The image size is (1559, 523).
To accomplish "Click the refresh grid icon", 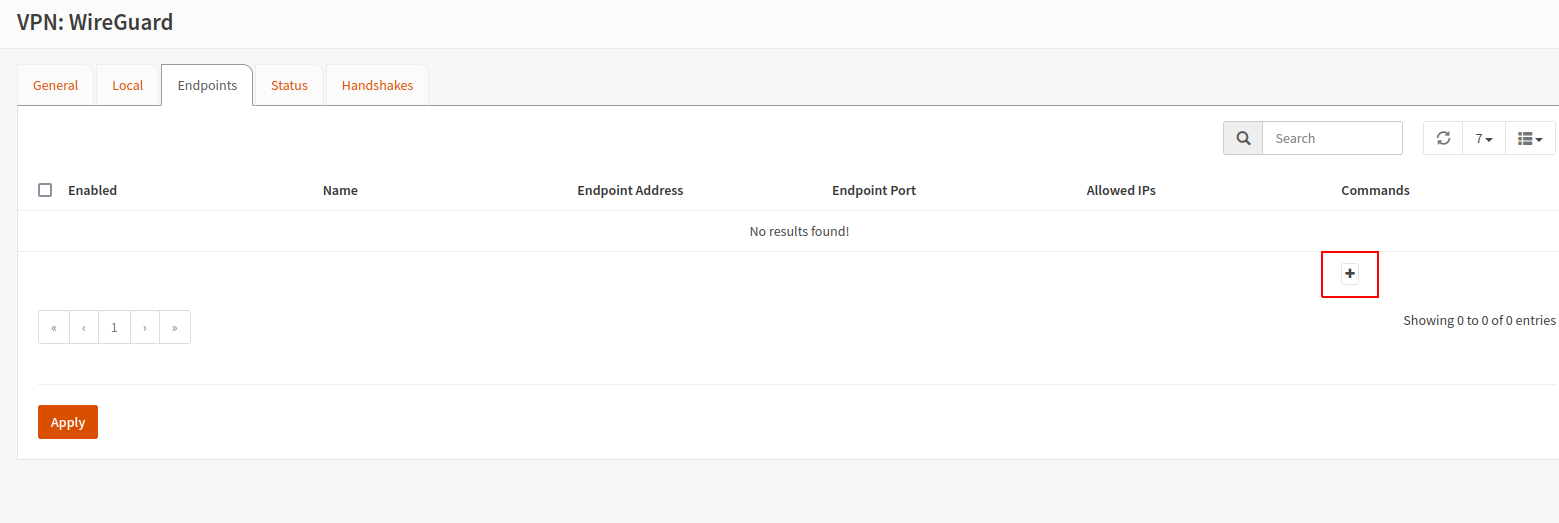I will [1443, 138].
